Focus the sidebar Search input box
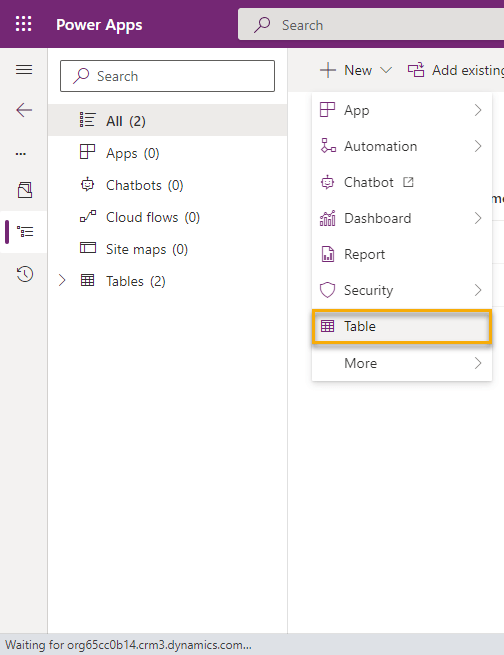504x655 pixels. point(167,76)
